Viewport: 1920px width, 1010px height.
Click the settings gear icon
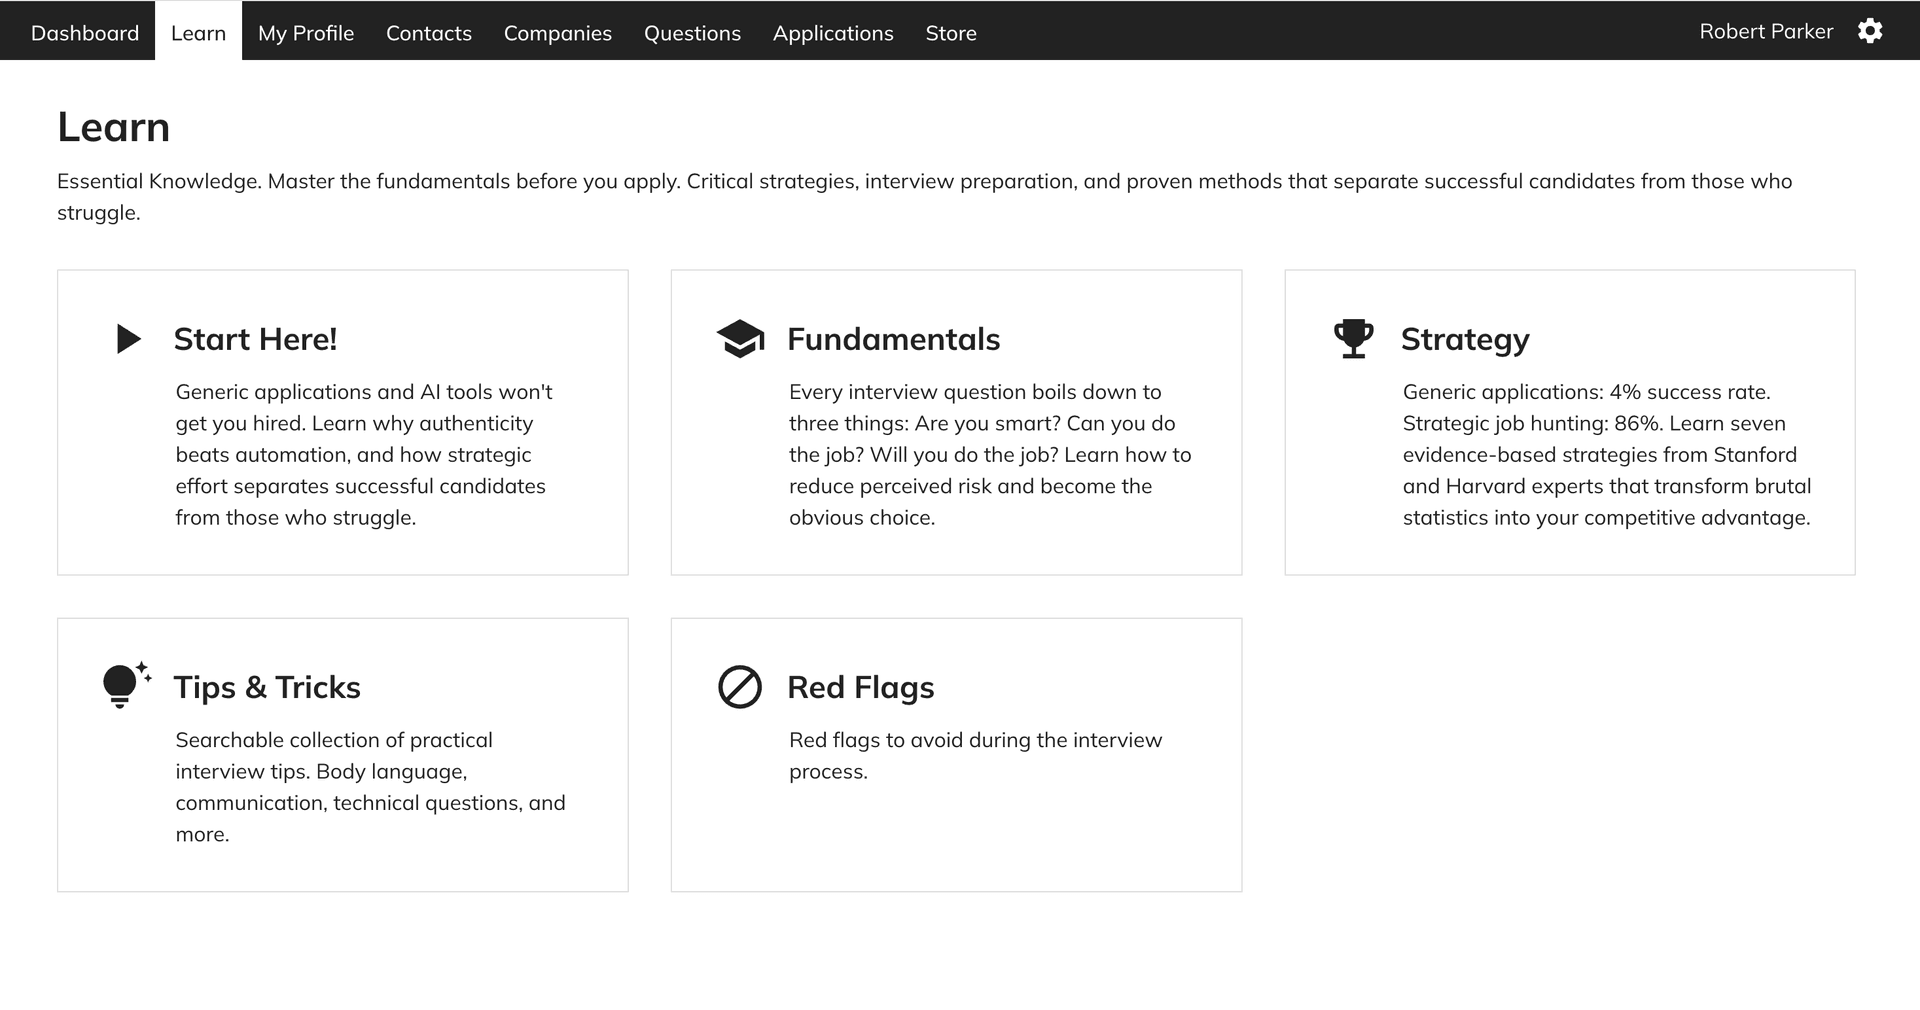[x=1869, y=31]
